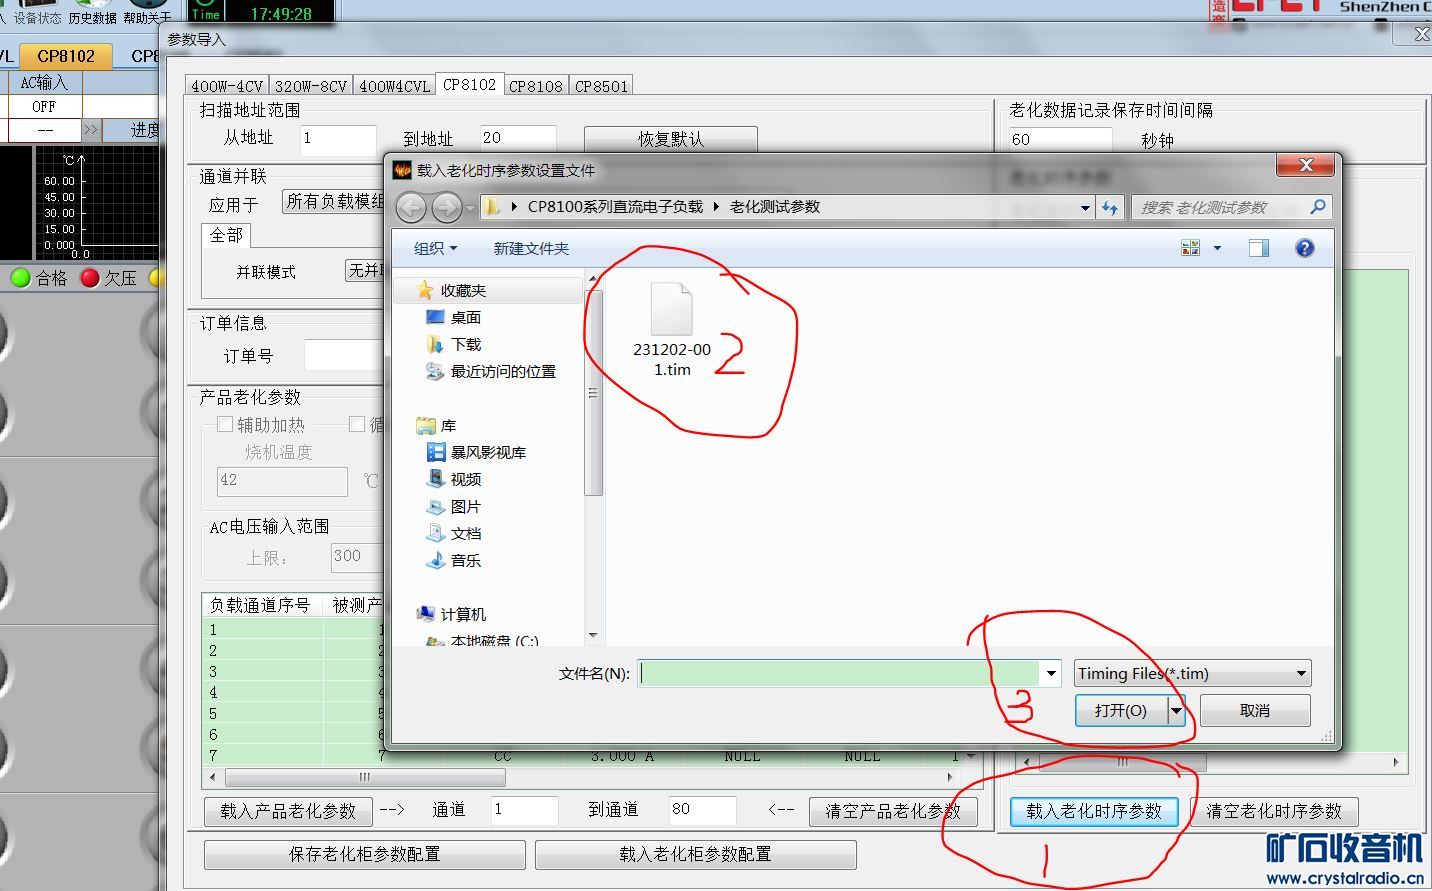This screenshot has width=1432, height=891.
Task: Open the 组织 menu
Action: pos(436,248)
